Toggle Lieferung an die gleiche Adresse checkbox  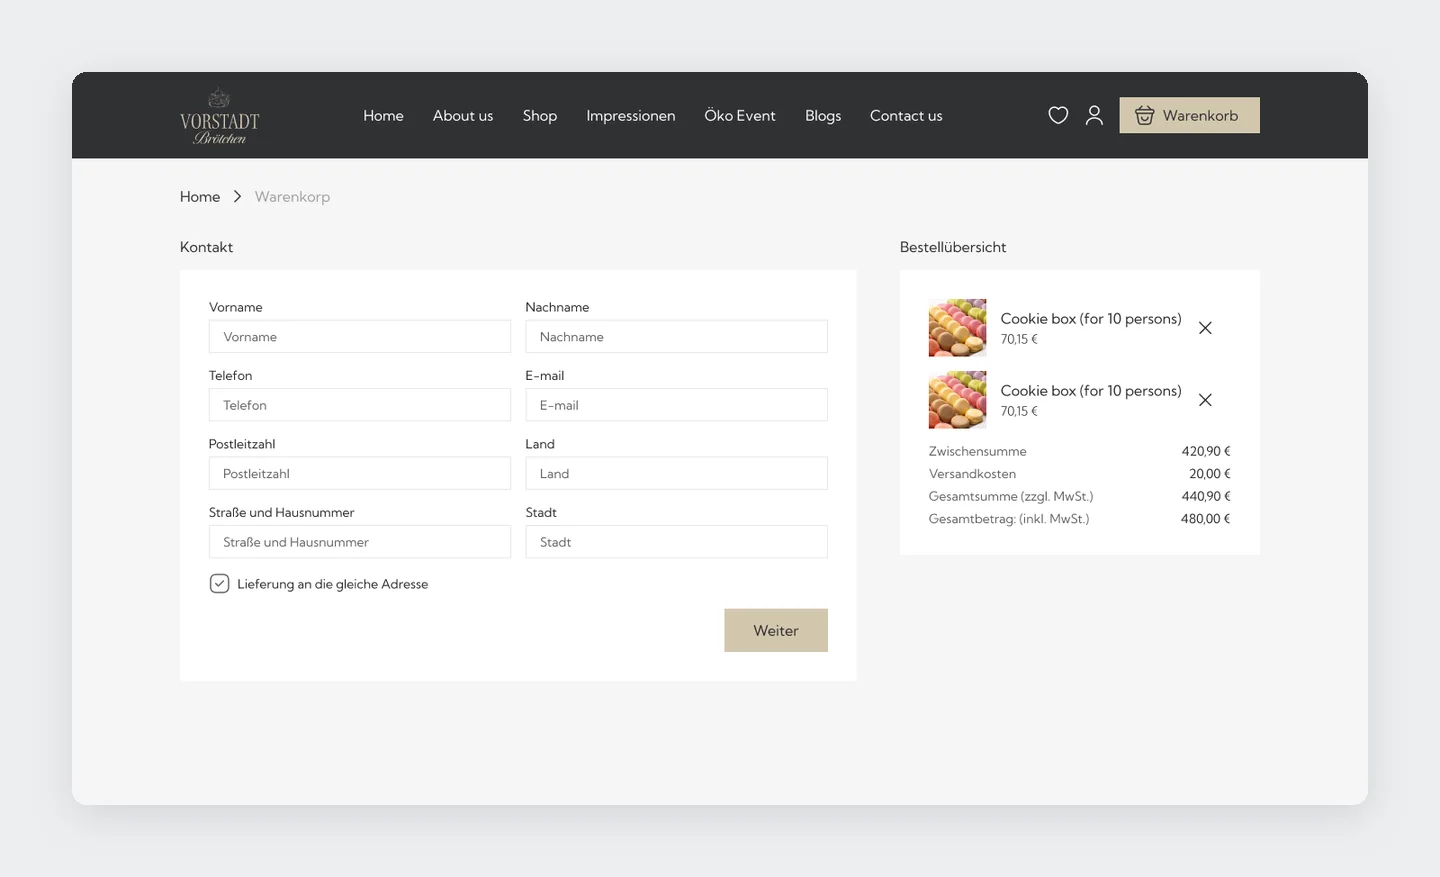[219, 584]
